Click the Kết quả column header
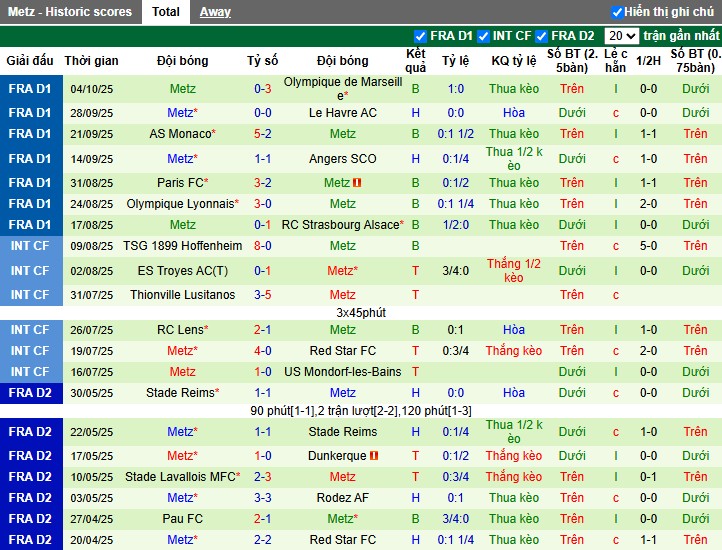This screenshot has height=550, width=722. [x=415, y=61]
